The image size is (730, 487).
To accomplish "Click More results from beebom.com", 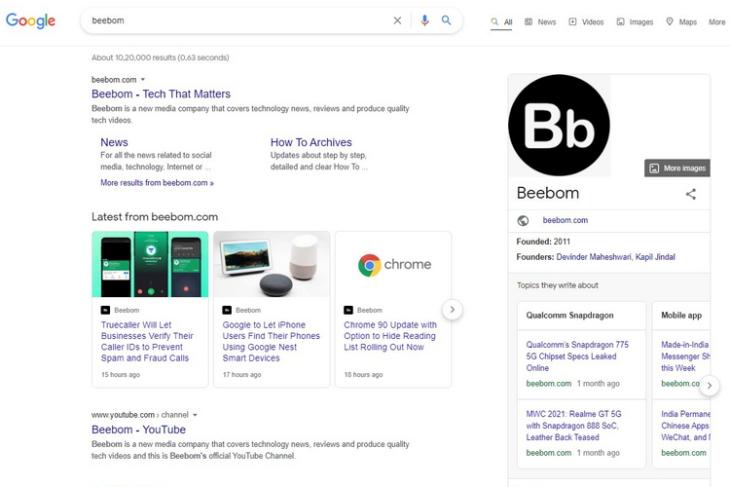I will pos(157,183).
